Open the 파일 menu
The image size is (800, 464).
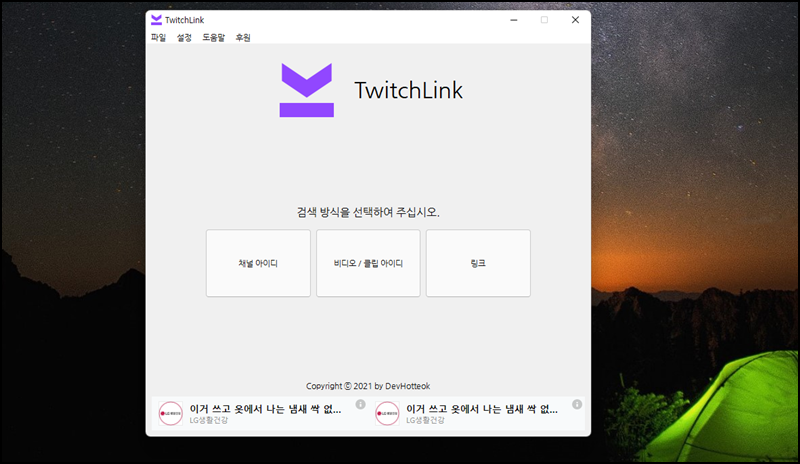click(159, 37)
